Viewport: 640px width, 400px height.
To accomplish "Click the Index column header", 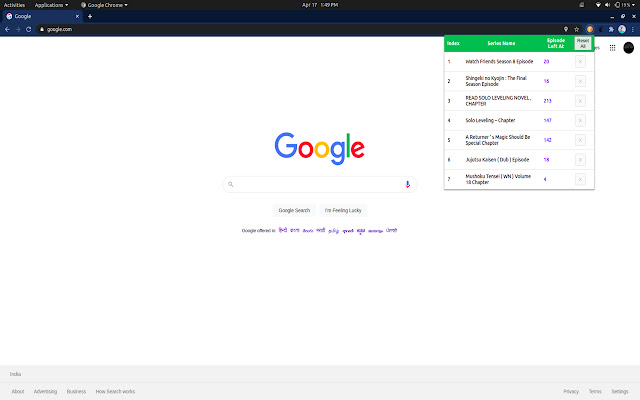I will click(453, 43).
